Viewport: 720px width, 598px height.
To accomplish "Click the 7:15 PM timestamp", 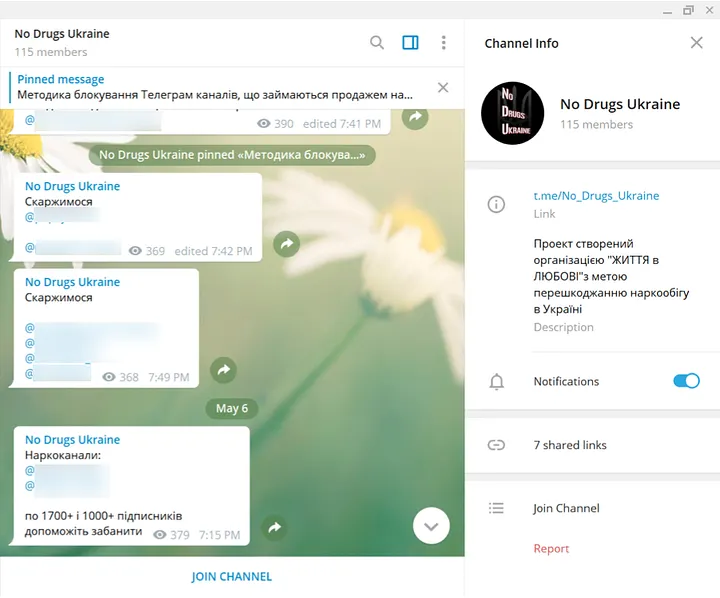I will tap(219, 535).
